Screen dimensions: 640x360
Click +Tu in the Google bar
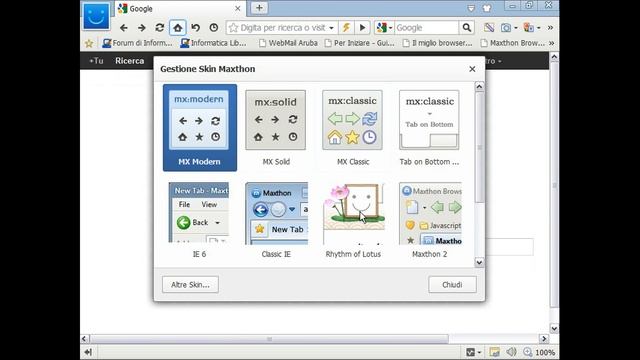pos(96,61)
